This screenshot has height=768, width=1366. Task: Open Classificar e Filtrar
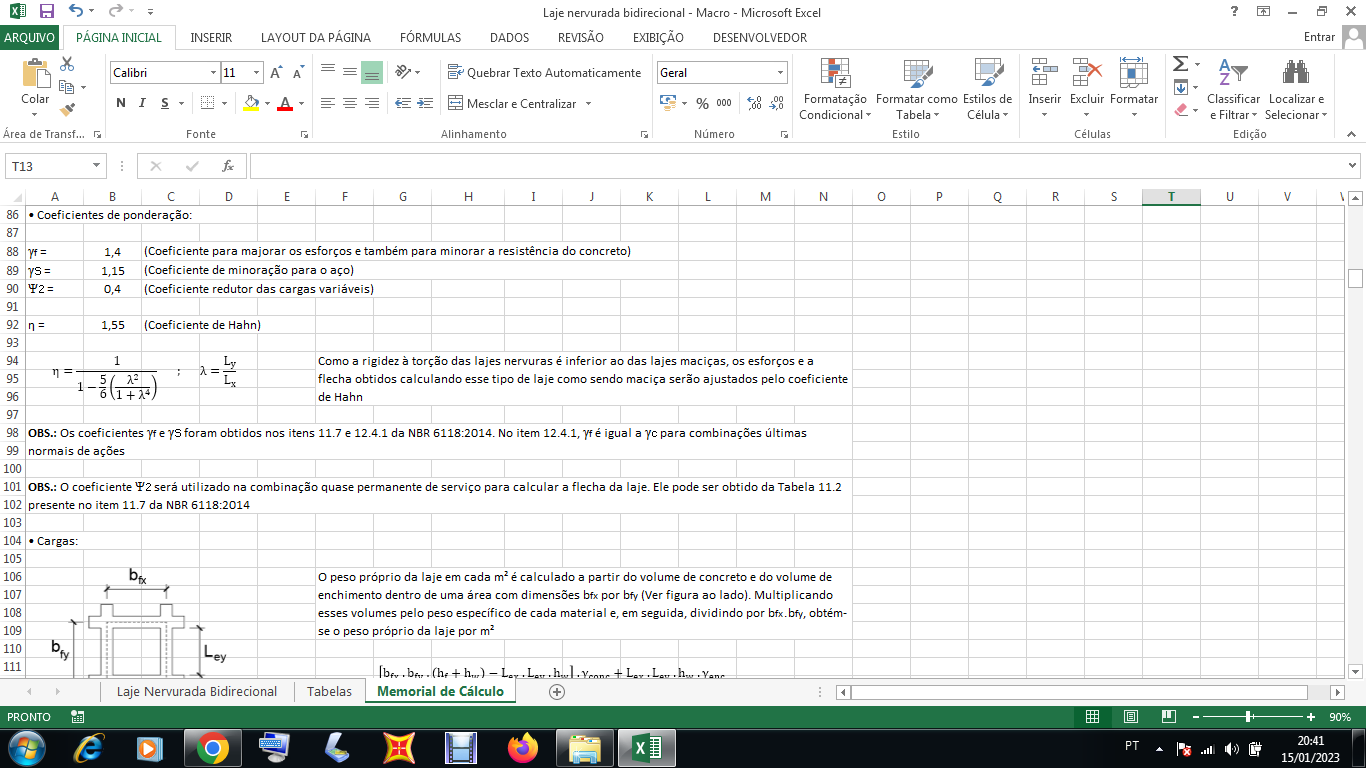pos(1234,89)
